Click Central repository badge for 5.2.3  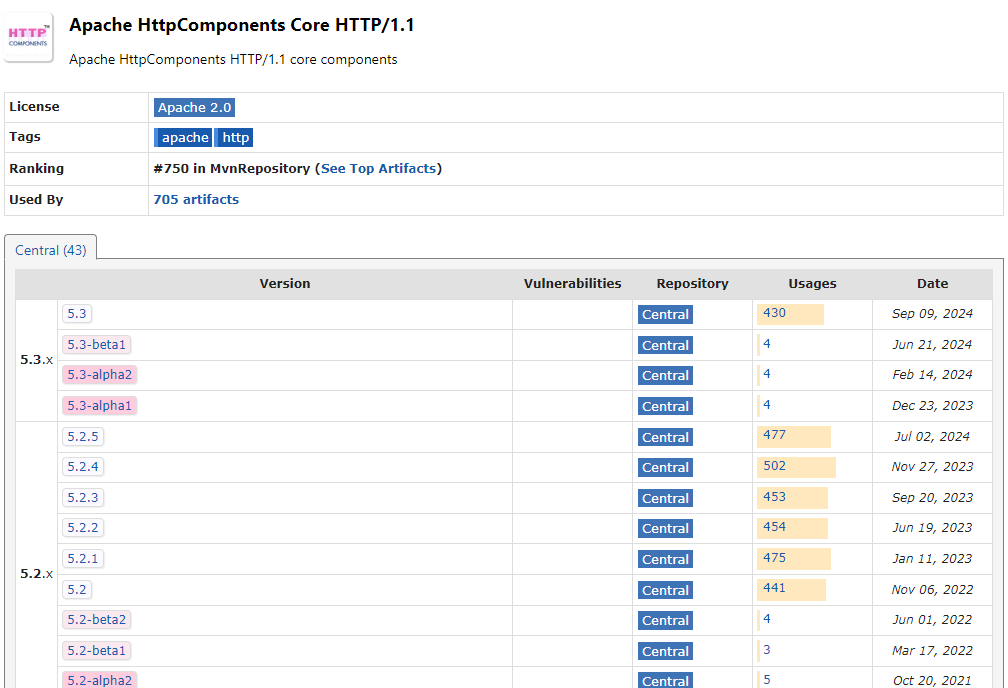coord(665,498)
